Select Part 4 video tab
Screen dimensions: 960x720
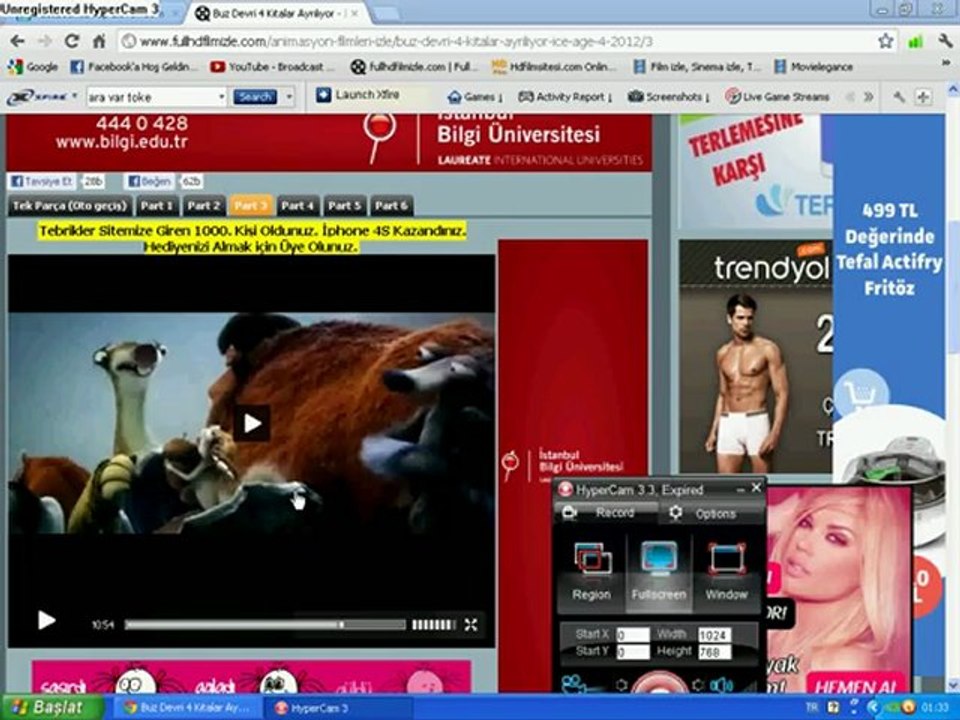(298, 206)
